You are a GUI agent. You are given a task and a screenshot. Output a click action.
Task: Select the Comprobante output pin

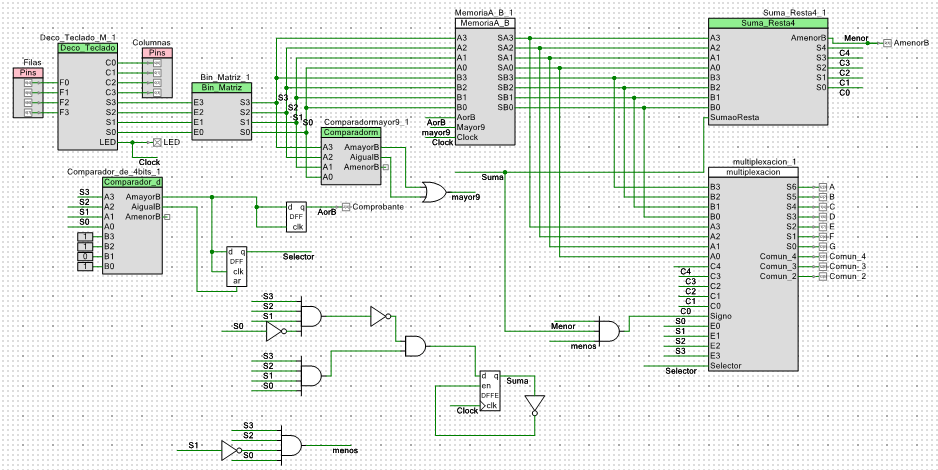click(x=345, y=206)
